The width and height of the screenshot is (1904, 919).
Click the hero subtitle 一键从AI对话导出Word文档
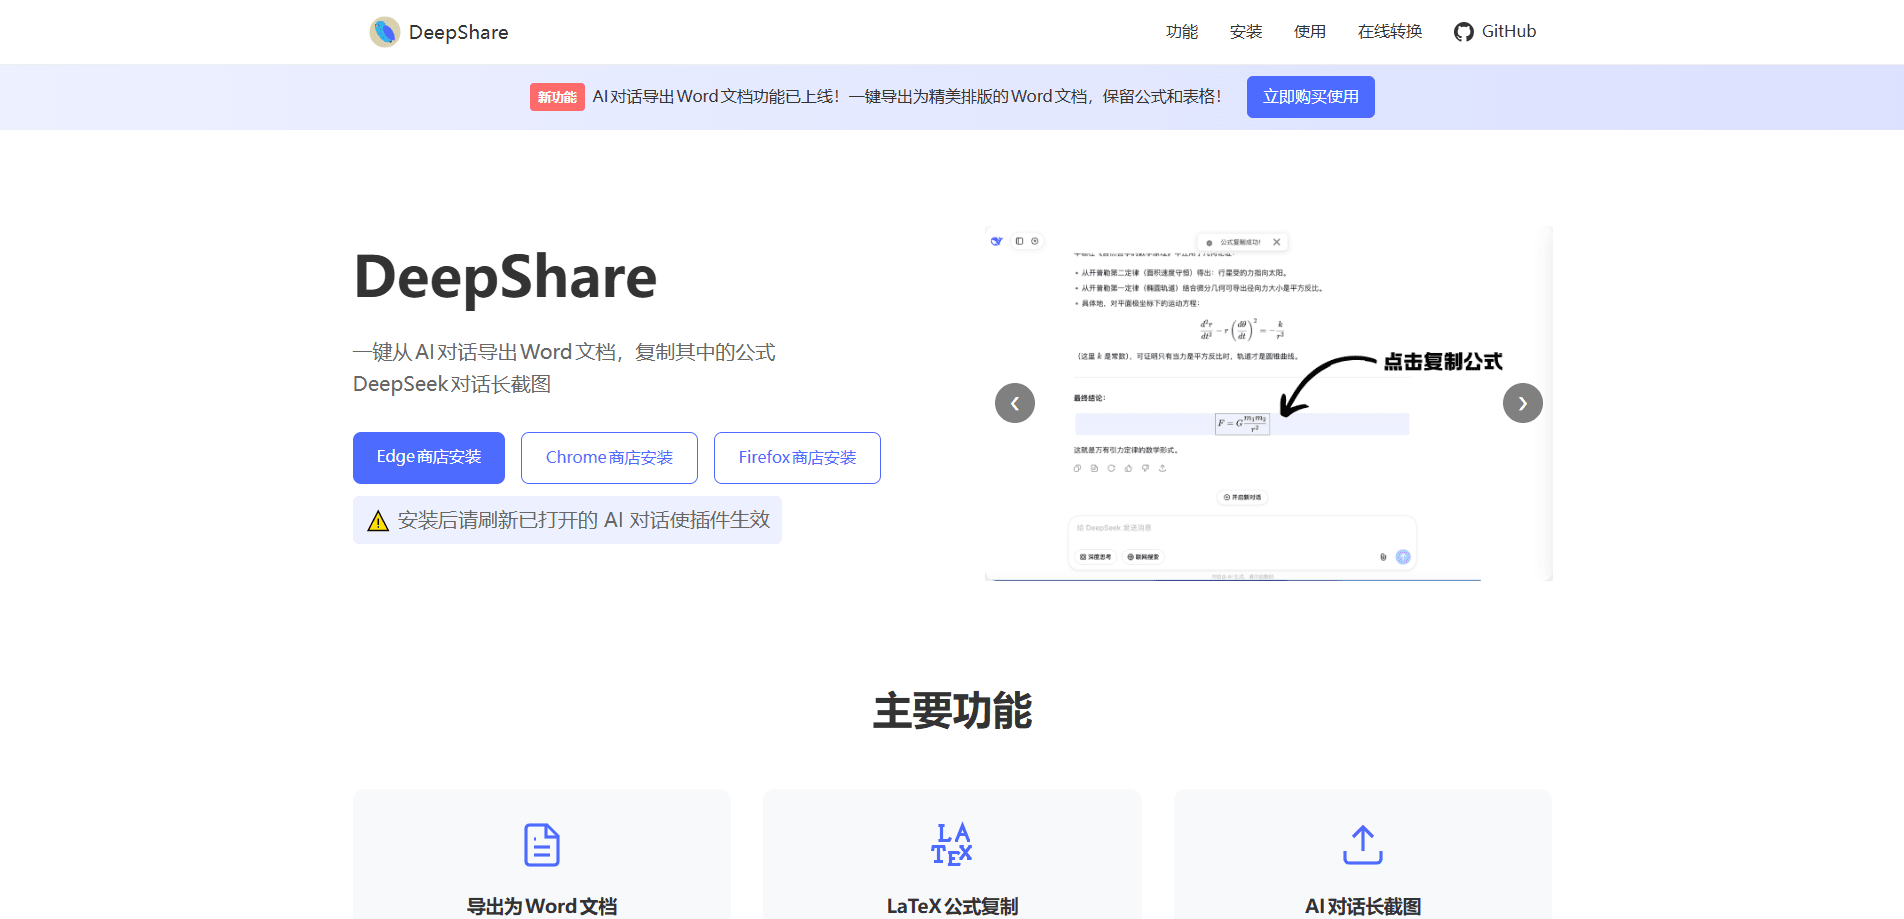[x=564, y=352]
